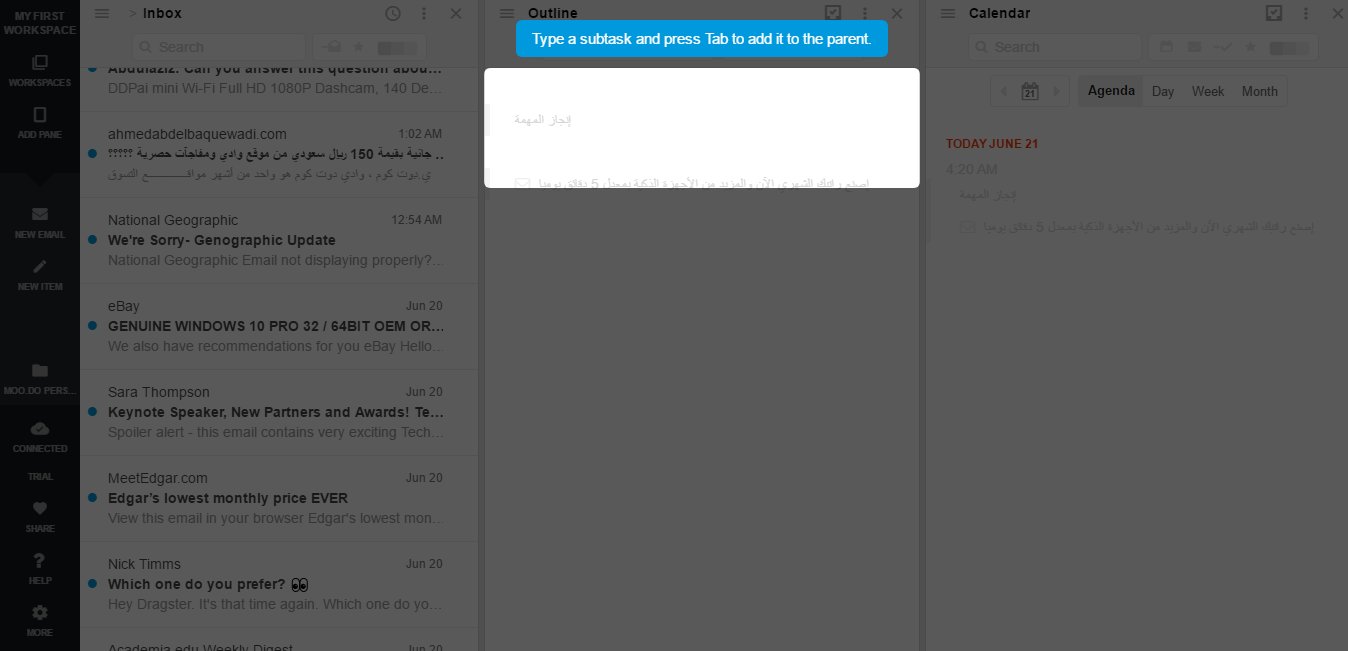
Task: Switch calendar to Month view
Action: pyautogui.click(x=1259, y=91)
